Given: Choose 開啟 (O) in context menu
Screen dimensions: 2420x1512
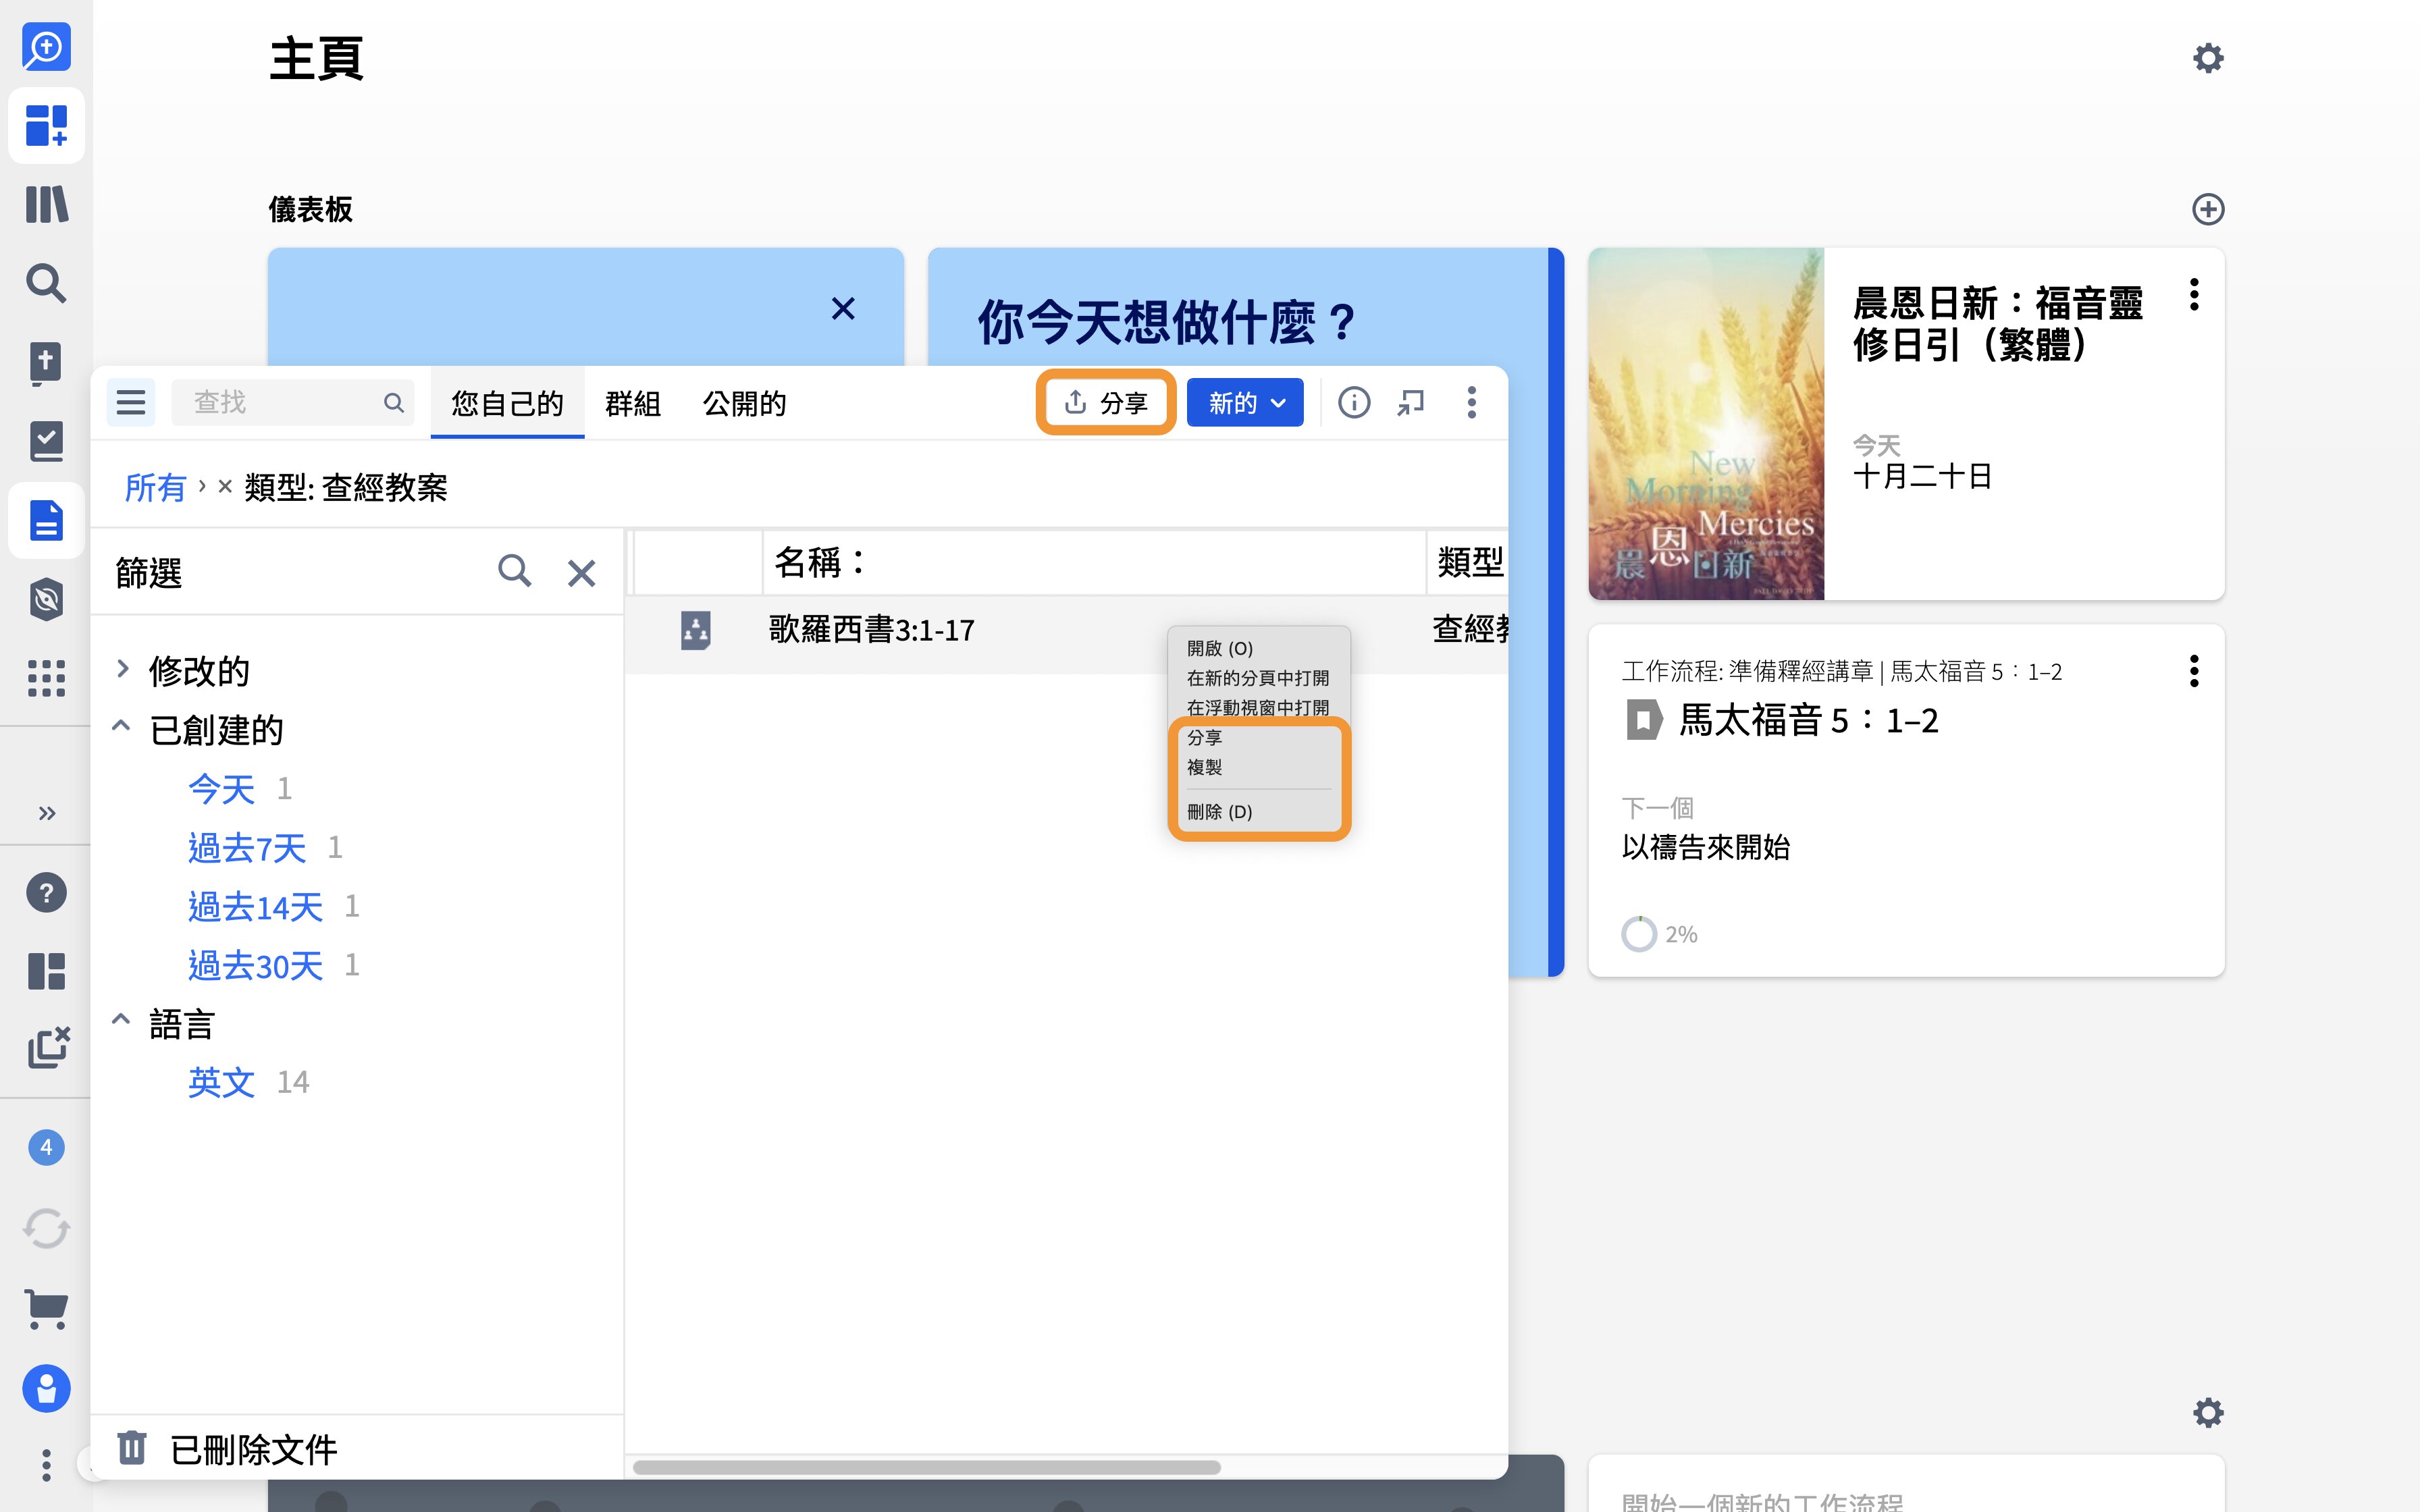Looking at the screenshot, I should (x=1219, y=649).
